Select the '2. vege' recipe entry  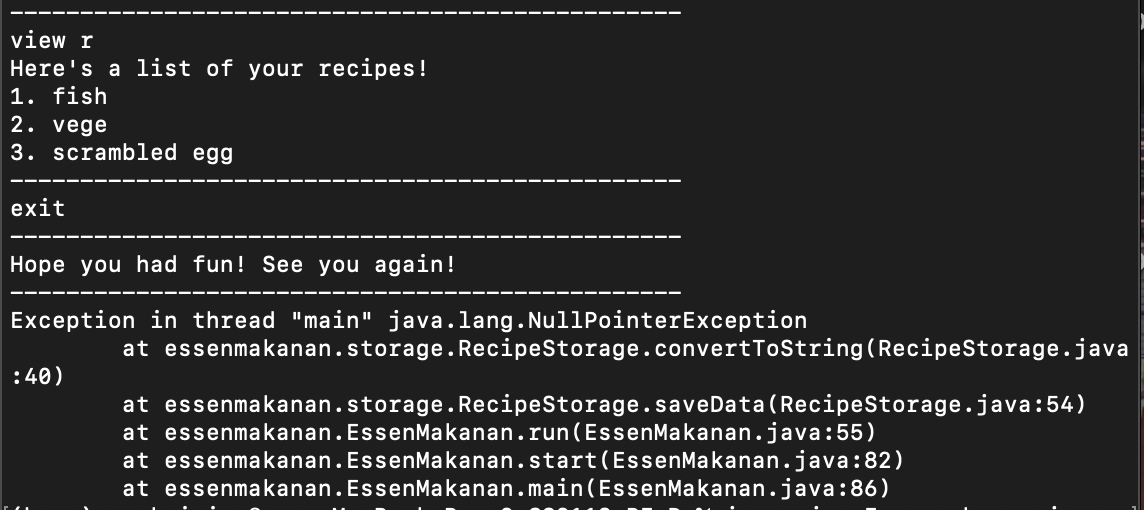pyautogui.click(x=58, y=125)
